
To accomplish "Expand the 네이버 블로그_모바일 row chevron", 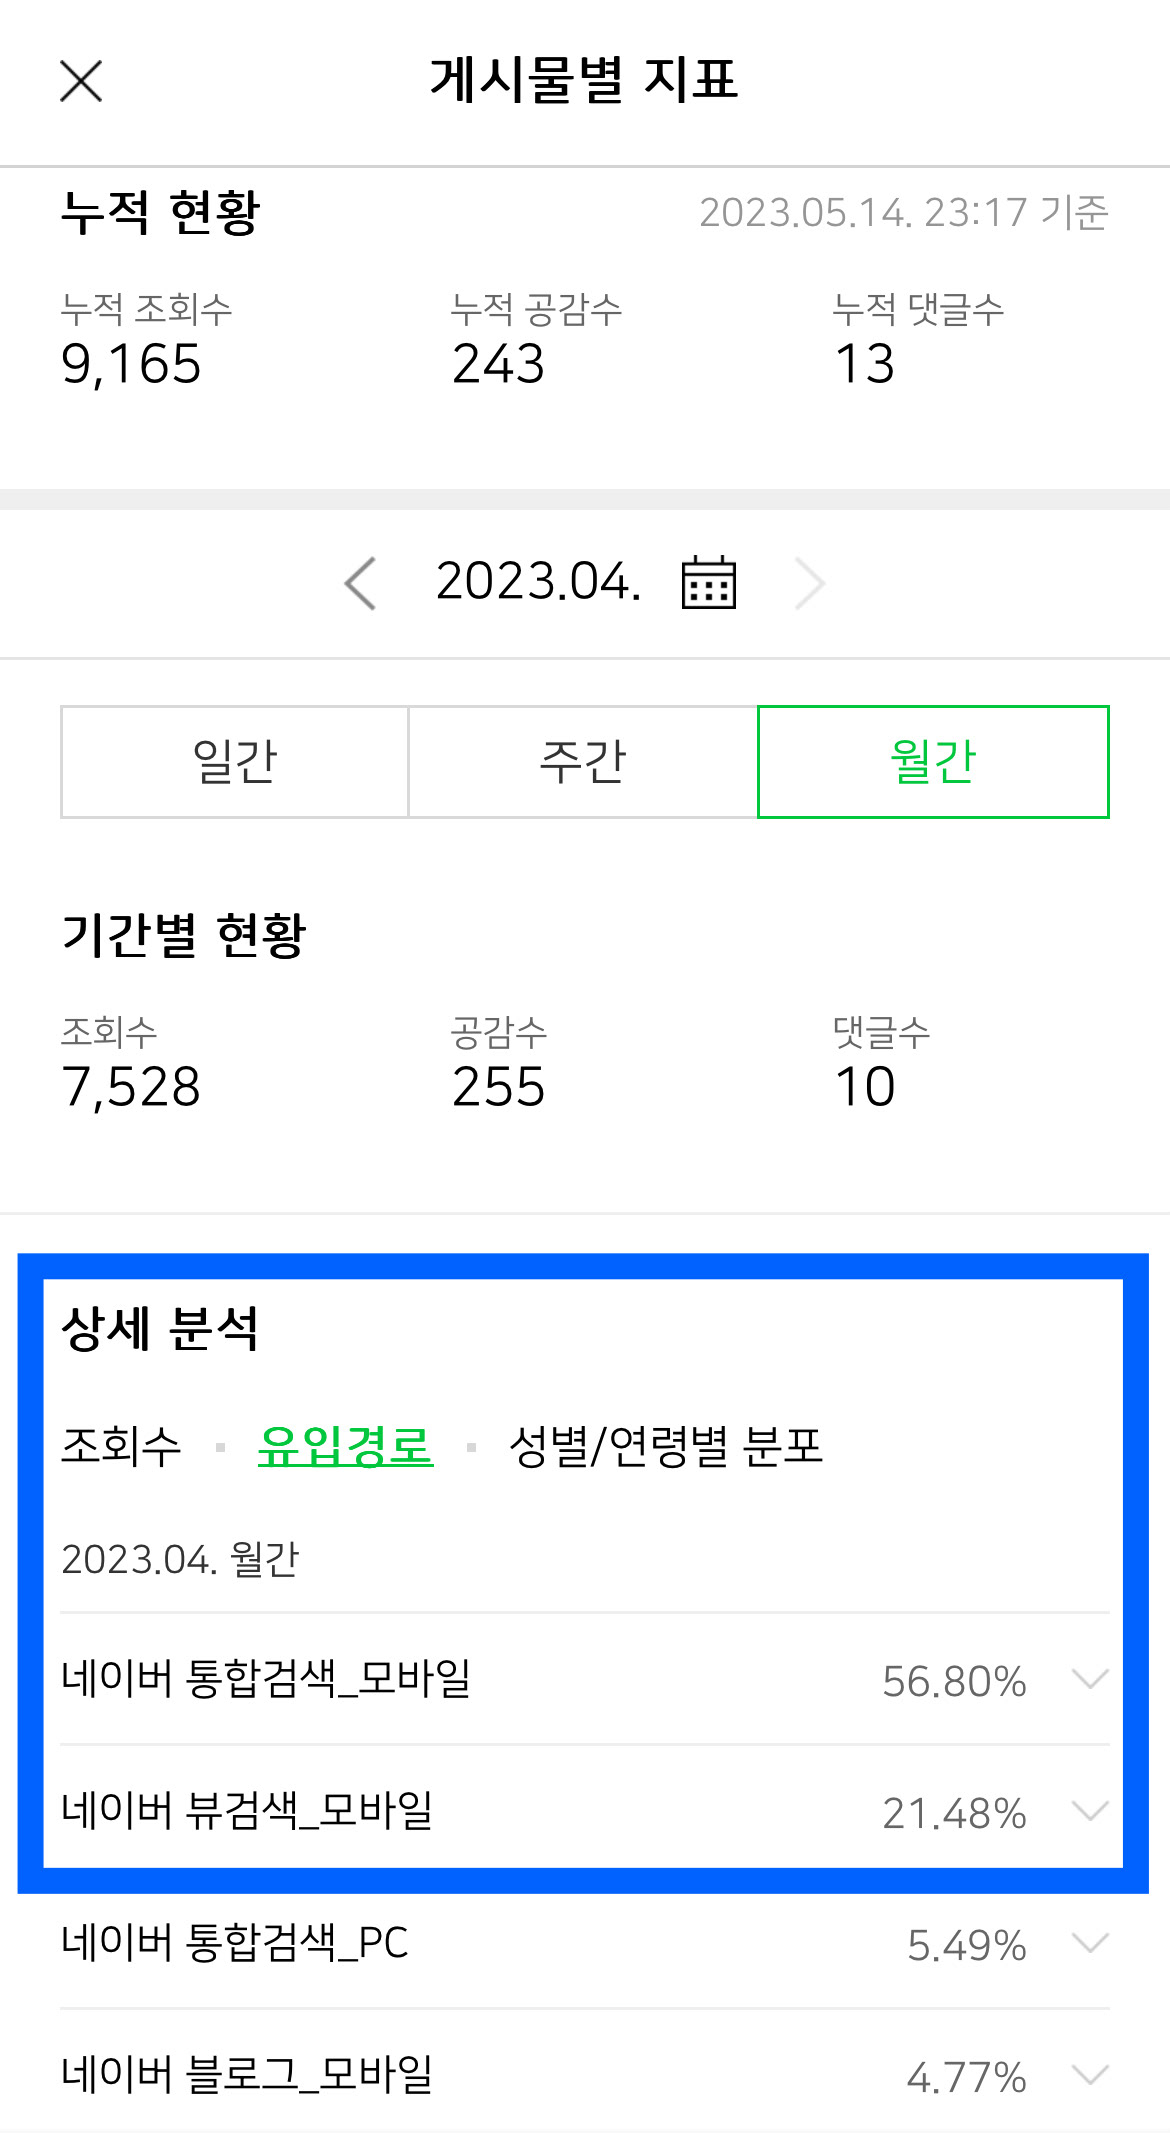I will (1089, 2074).
